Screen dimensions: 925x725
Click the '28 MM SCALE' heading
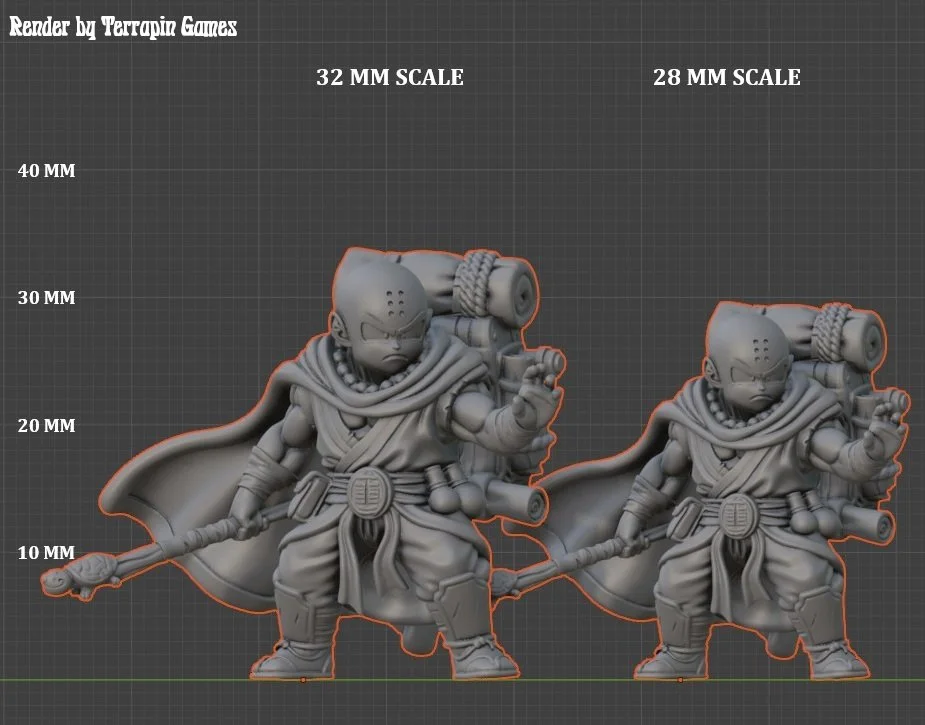727,77
